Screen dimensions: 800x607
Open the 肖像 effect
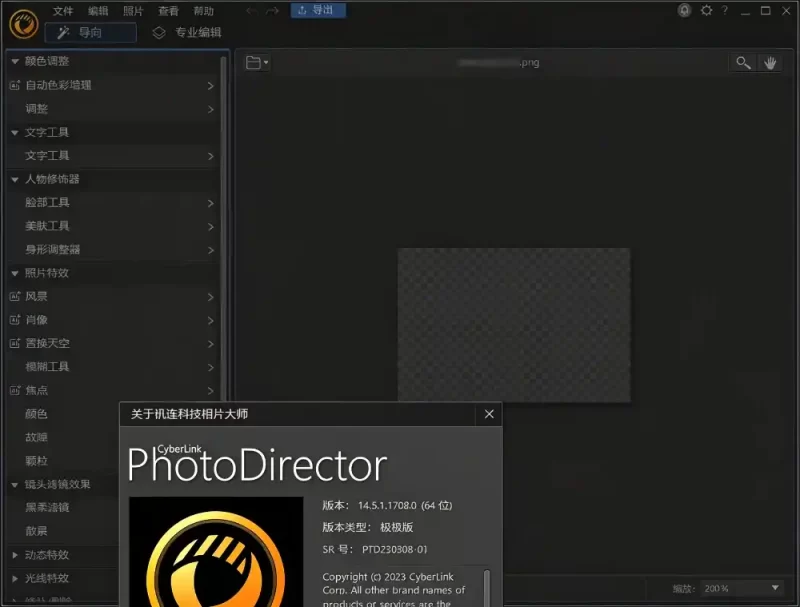click(x=112, y=320)
